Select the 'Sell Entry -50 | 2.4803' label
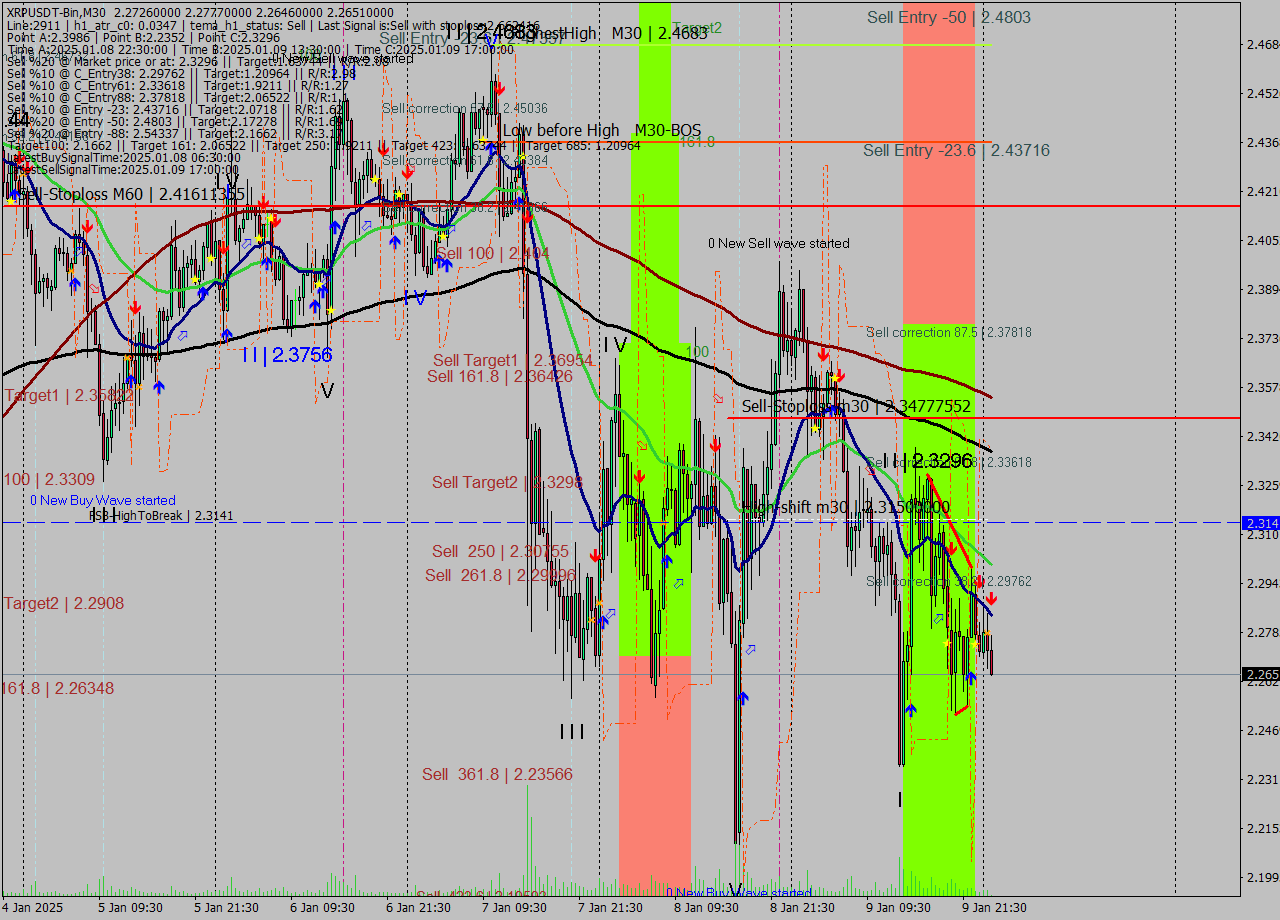The image size is (1280, 920). pos(949,17)
